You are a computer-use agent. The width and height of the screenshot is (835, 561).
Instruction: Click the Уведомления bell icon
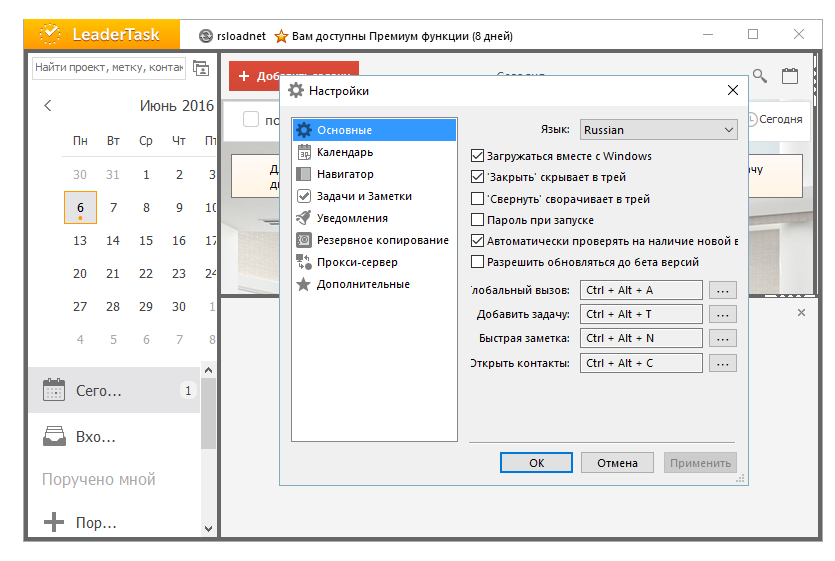pyautogui.click(x=304, y=218)
